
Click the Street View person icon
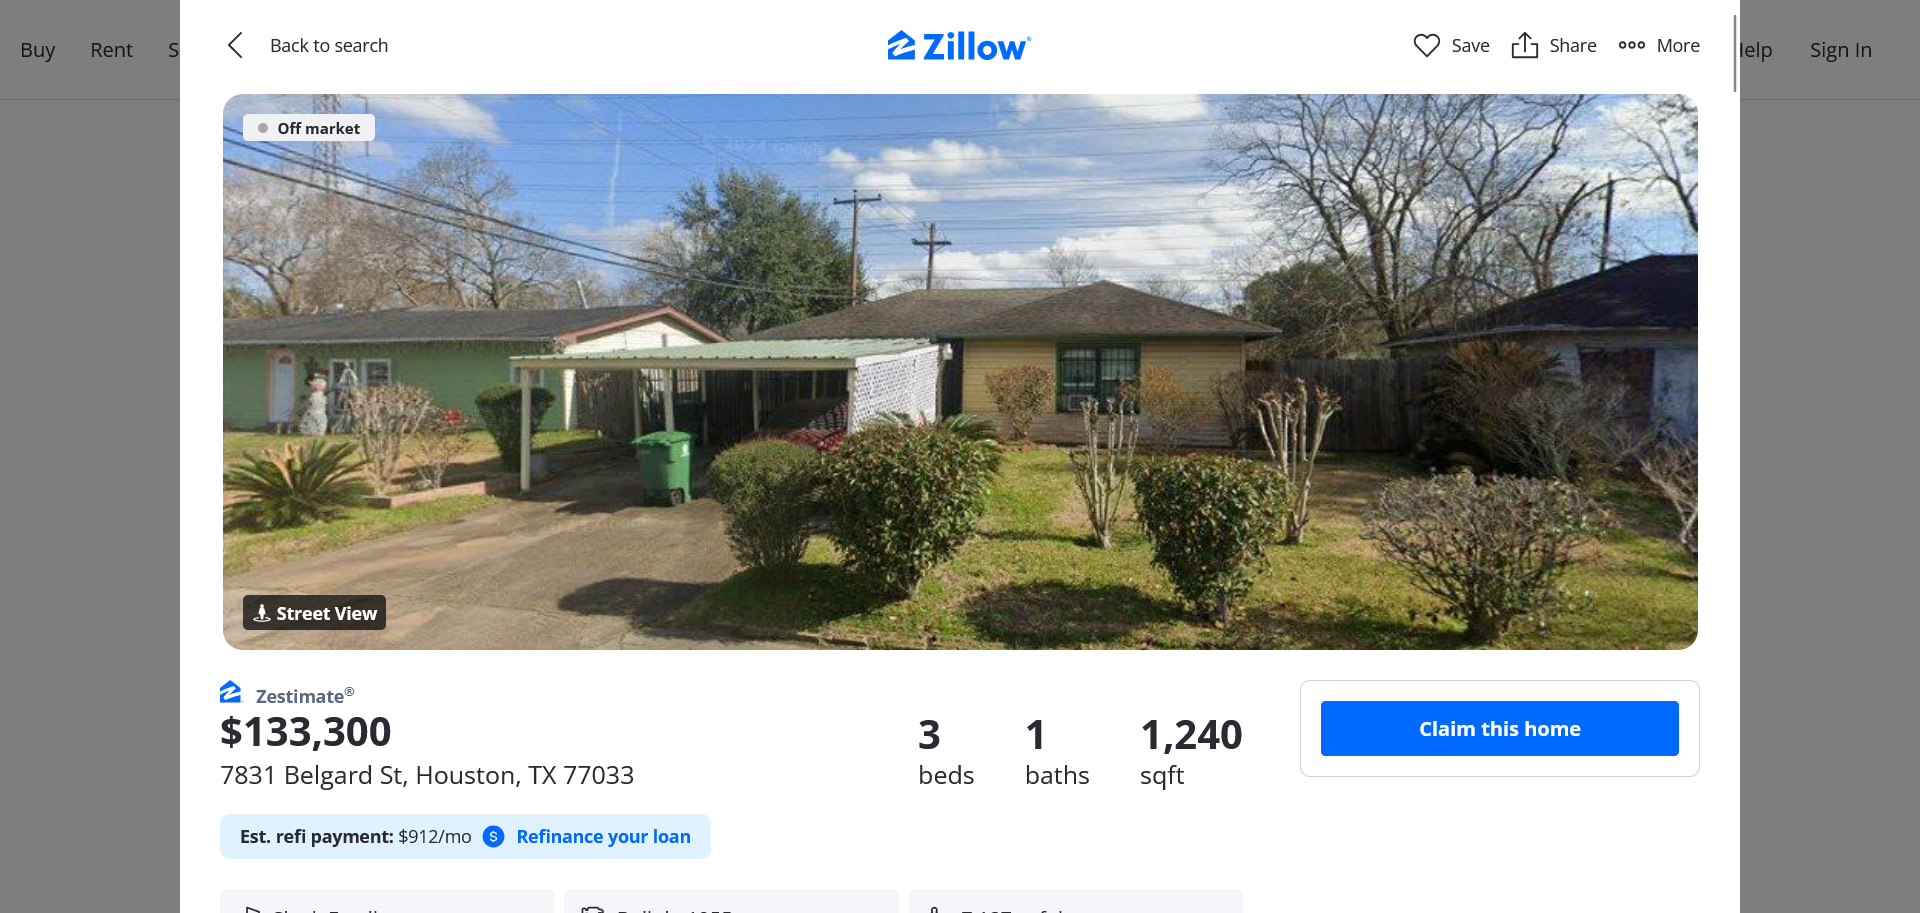(262, 613)
